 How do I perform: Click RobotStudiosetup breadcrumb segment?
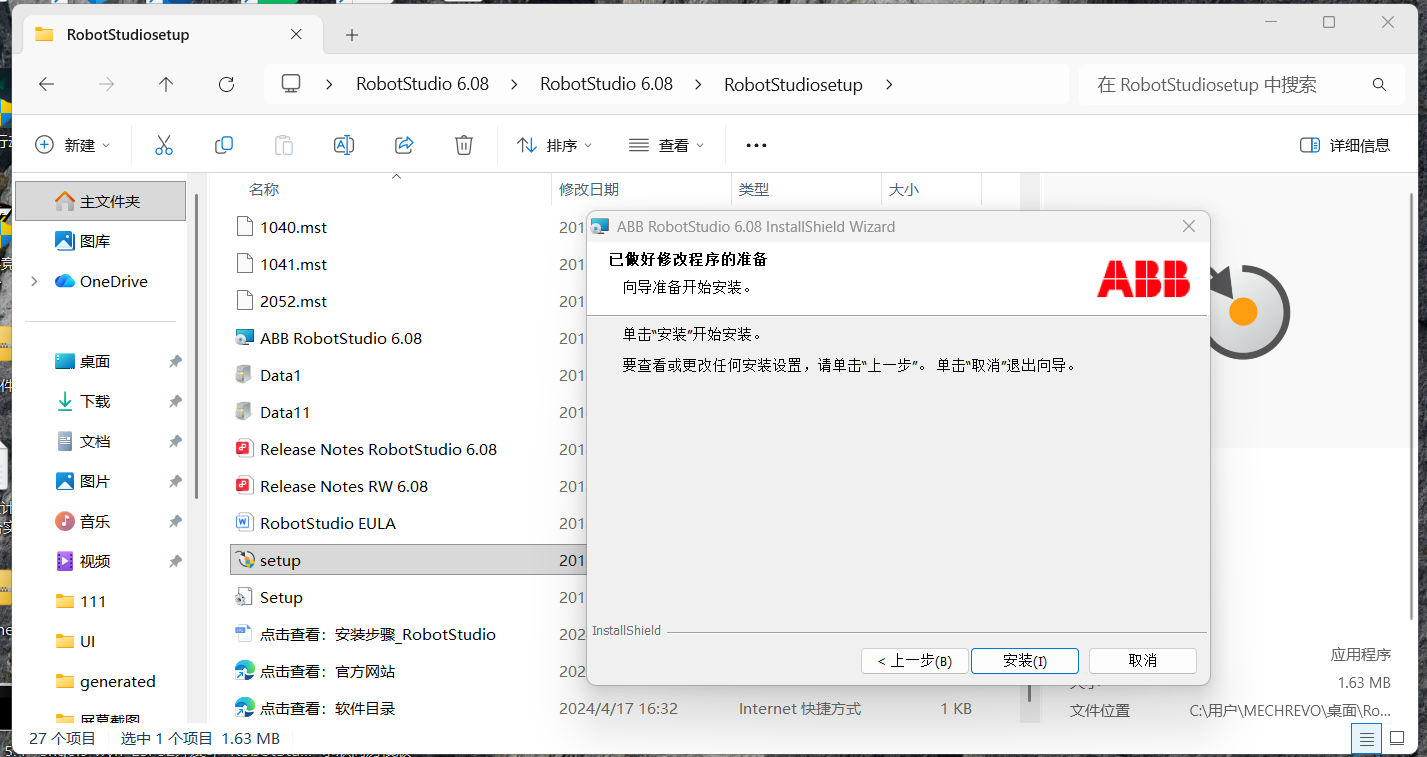click(793, 85)
